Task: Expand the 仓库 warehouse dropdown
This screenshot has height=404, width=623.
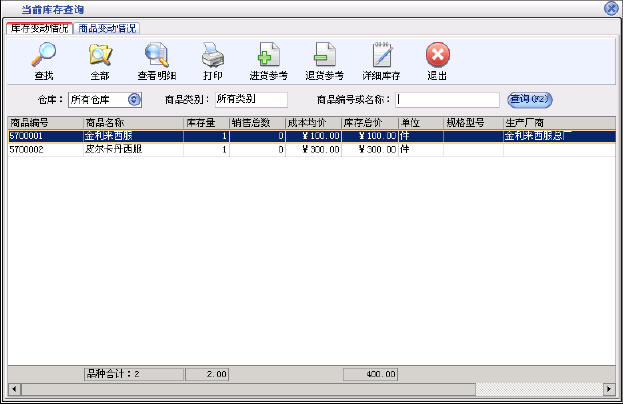Action: [135, 99]
